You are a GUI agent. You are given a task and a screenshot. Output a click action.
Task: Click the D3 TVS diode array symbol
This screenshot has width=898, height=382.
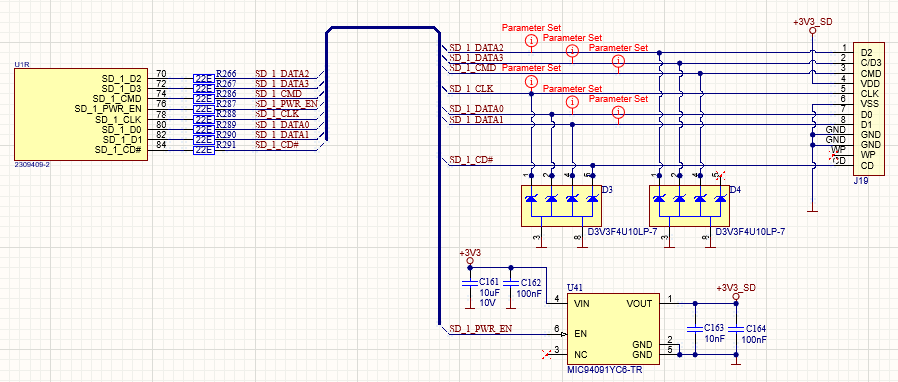tap(561, 206)
